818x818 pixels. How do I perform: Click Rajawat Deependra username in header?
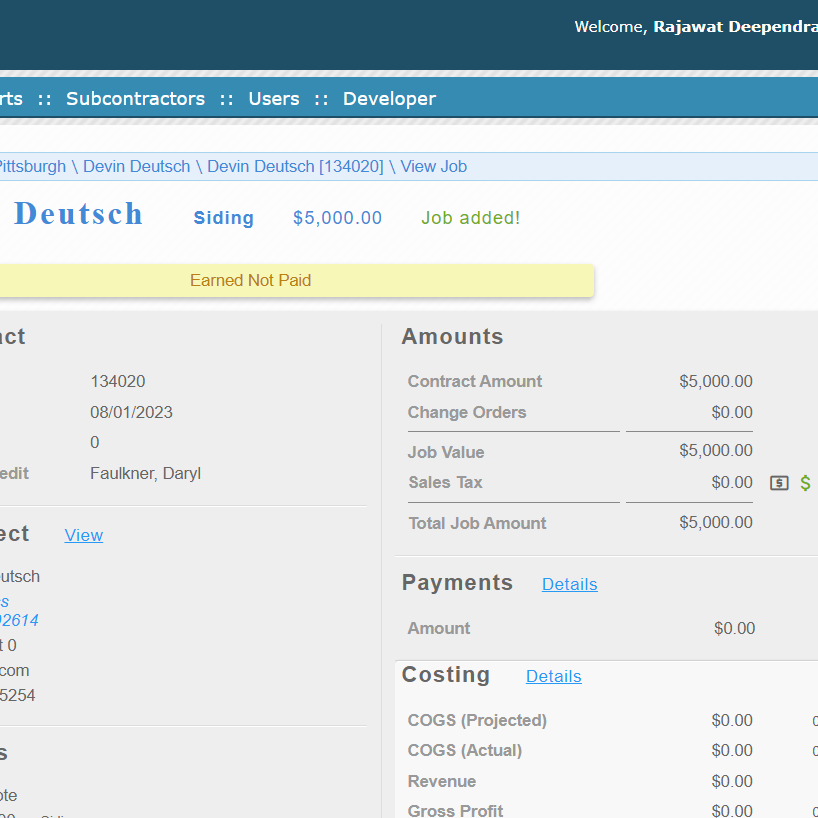point(734,27)
